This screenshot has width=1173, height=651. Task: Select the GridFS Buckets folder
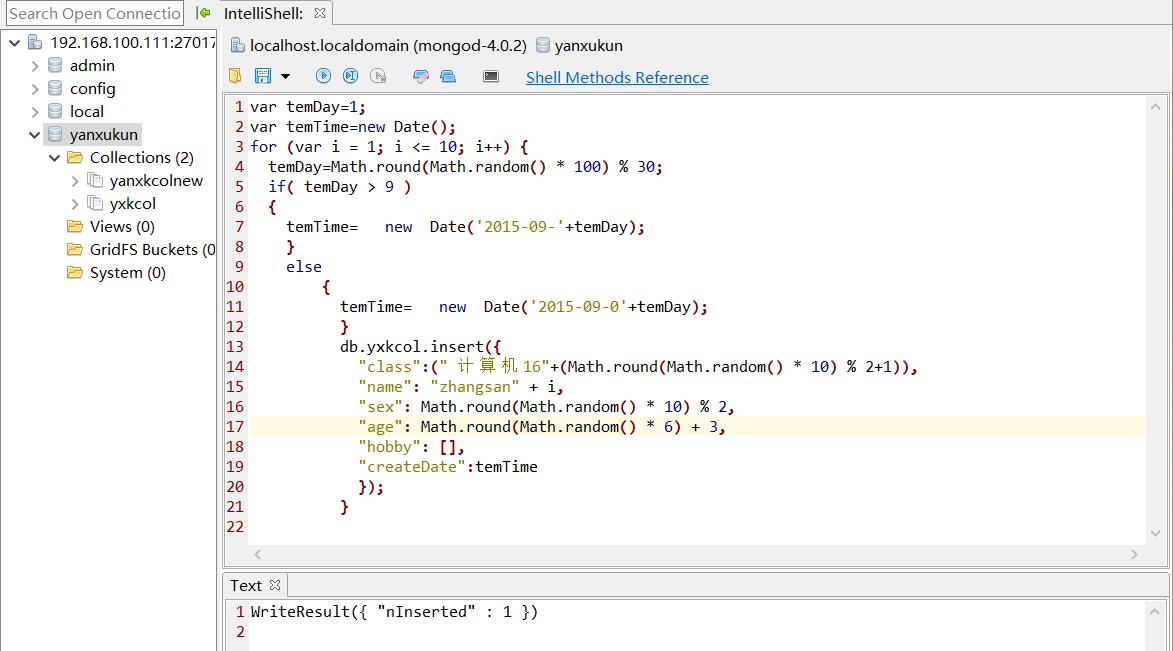click(152, 250)
